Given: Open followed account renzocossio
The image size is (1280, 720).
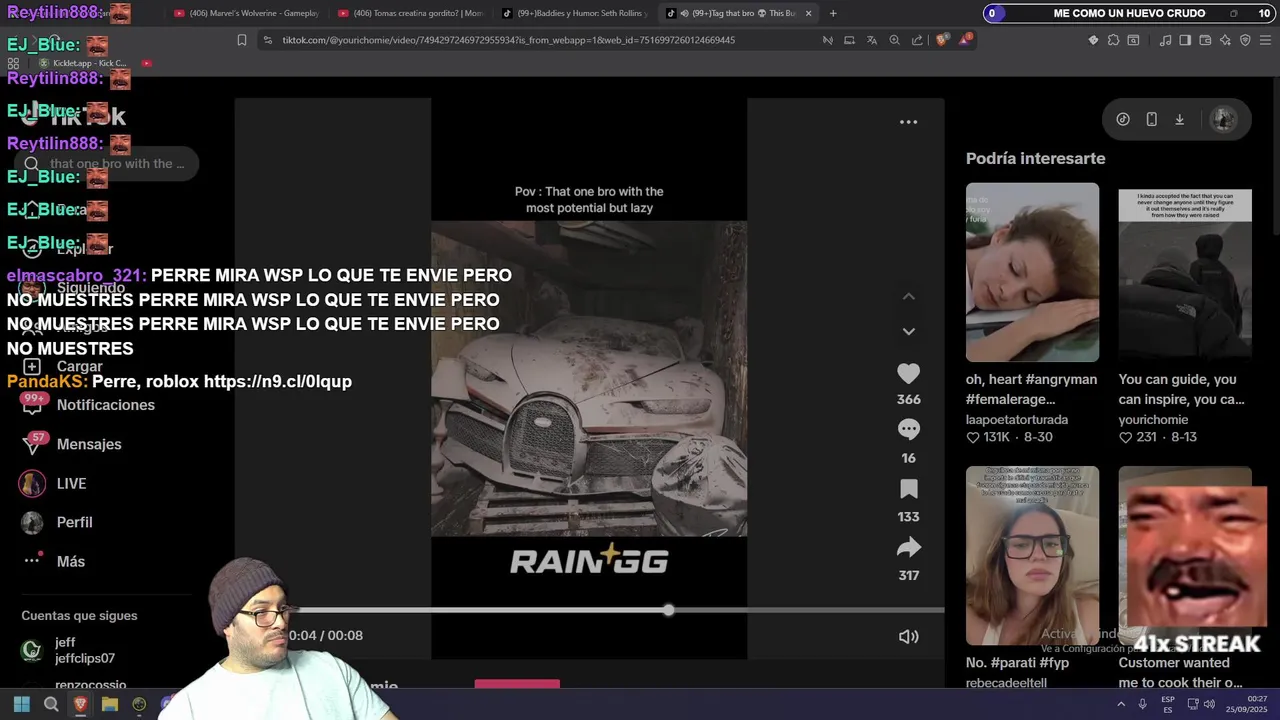Looking at the screenshot, I should coord(90,685).
